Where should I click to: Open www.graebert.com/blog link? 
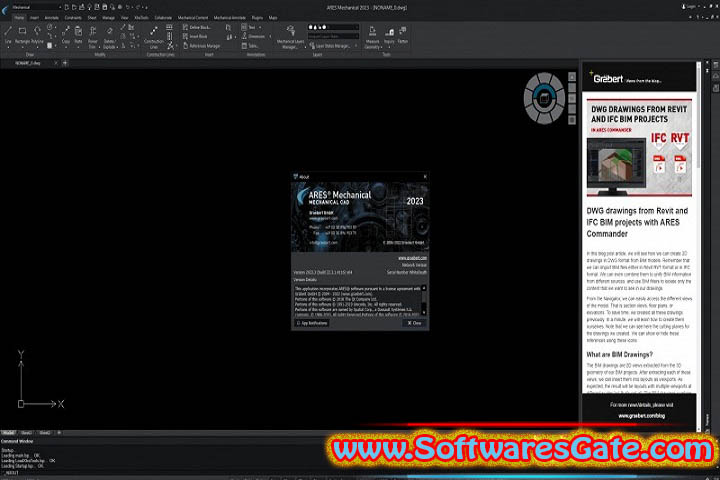(x=641, y=416)
